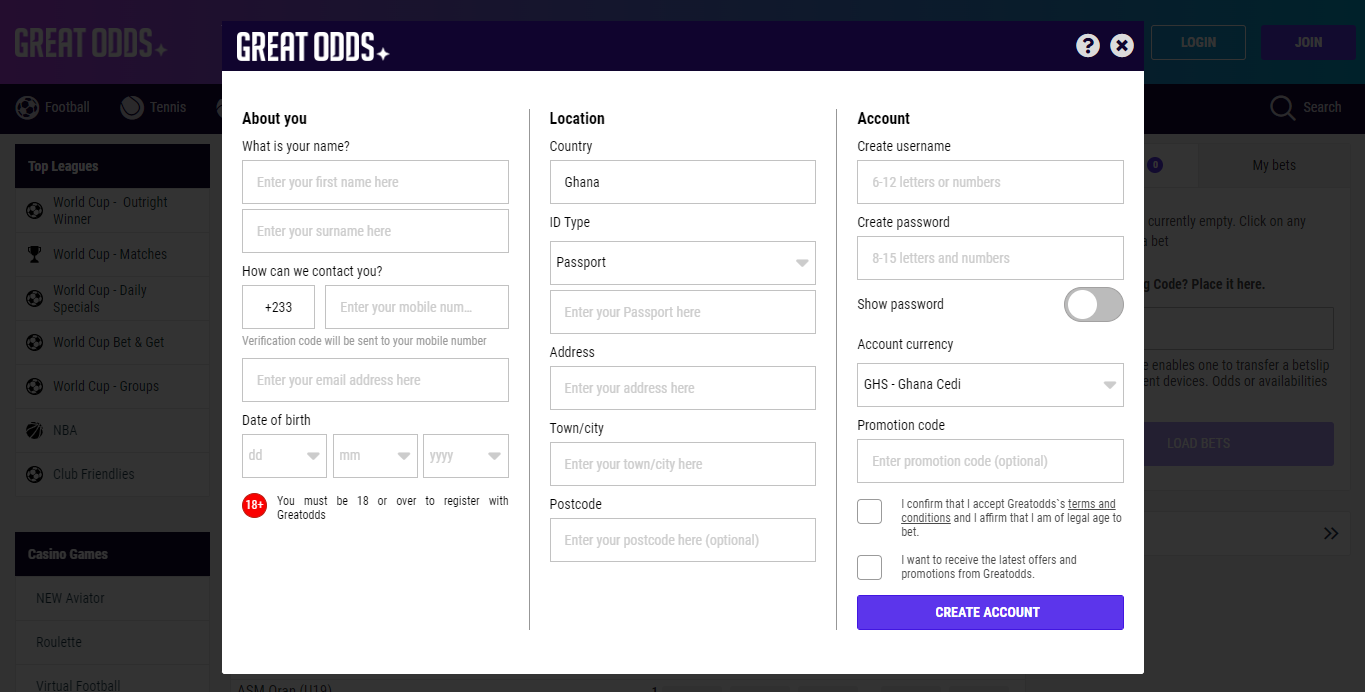Close the registration dialog with X icon
This screenshot has height=692, width=1365.
1122,45
